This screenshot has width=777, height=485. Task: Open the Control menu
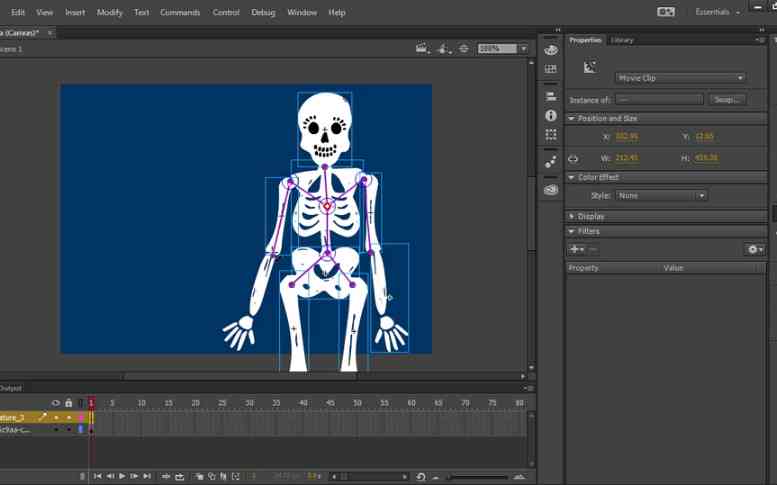(x=226, y=12)
